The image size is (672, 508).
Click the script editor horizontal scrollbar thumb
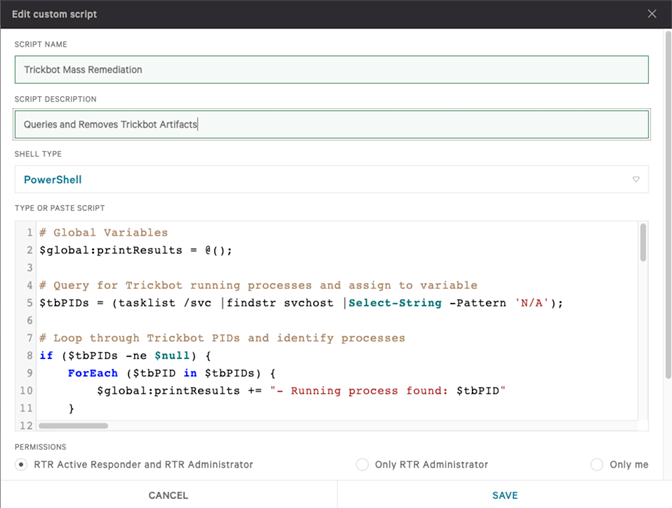pos(73,426)
